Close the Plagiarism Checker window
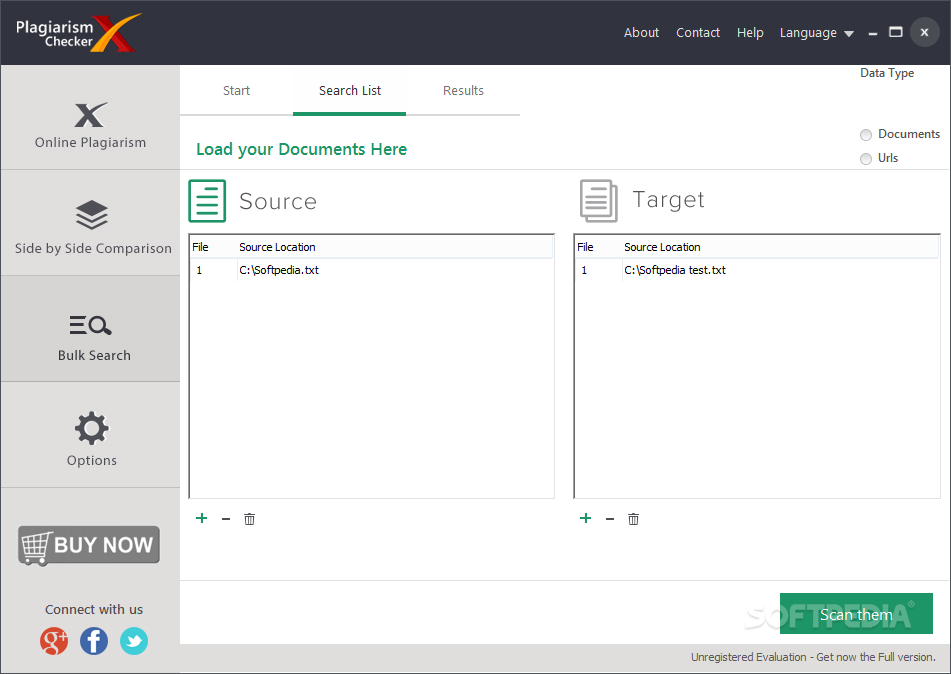Image resolution: width=951 pixels, height=674 pixels. click(924, 32)
